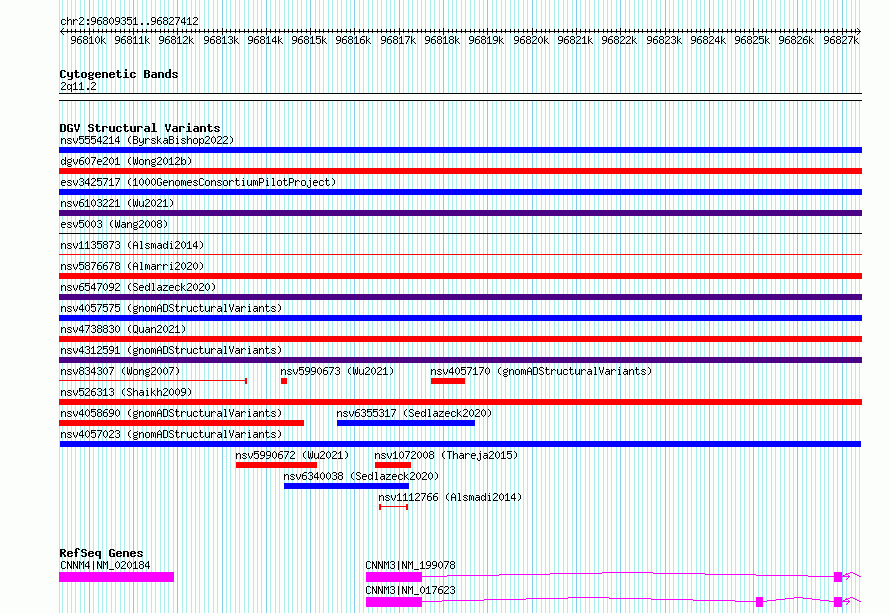Open the nsv1072008 (Thareja2015) label
Image resolution: width=890 pixels, height=613 pixels.
pos(446,455)
